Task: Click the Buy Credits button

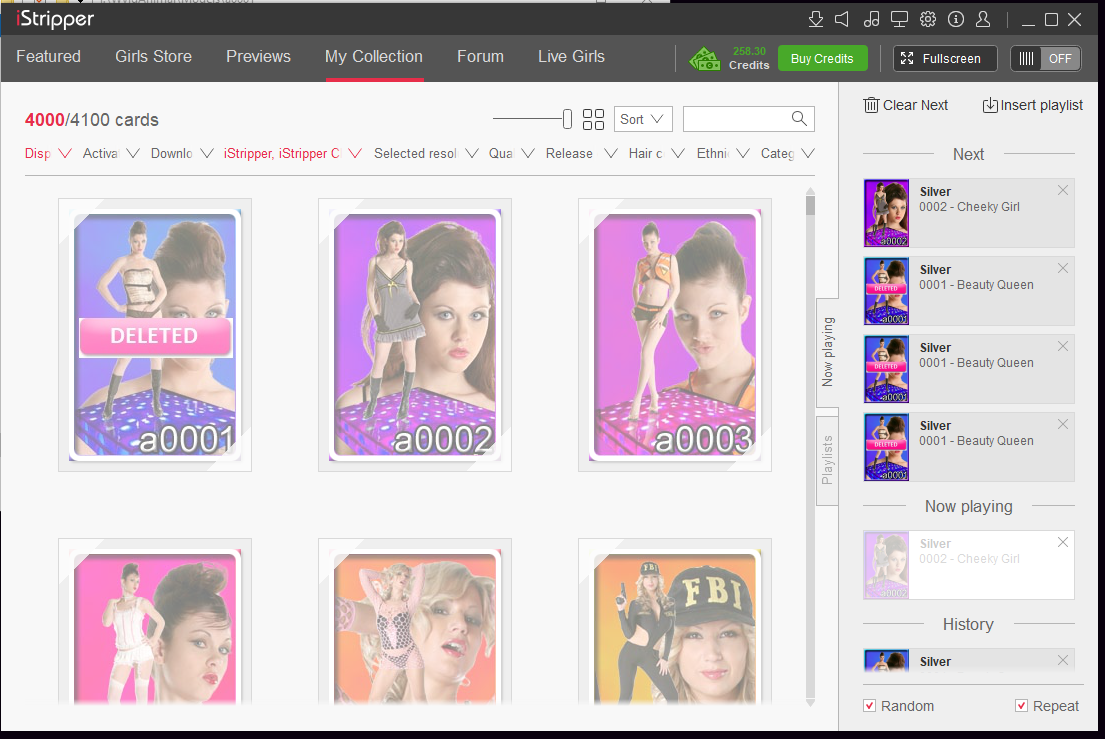Action: coord(822,58)
